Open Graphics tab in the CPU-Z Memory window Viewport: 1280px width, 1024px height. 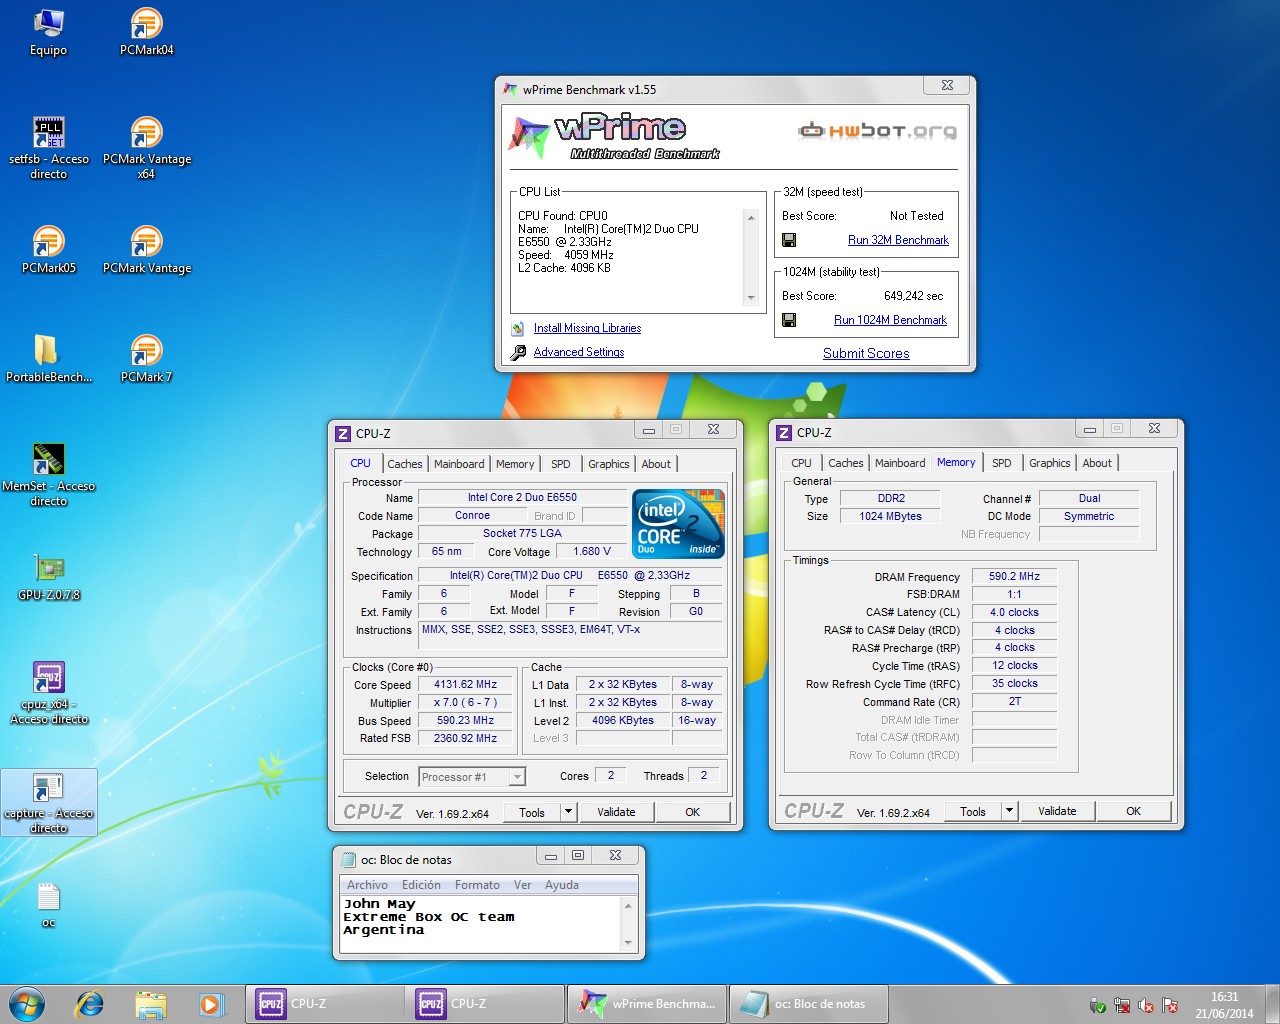(x=1050, y=463)
